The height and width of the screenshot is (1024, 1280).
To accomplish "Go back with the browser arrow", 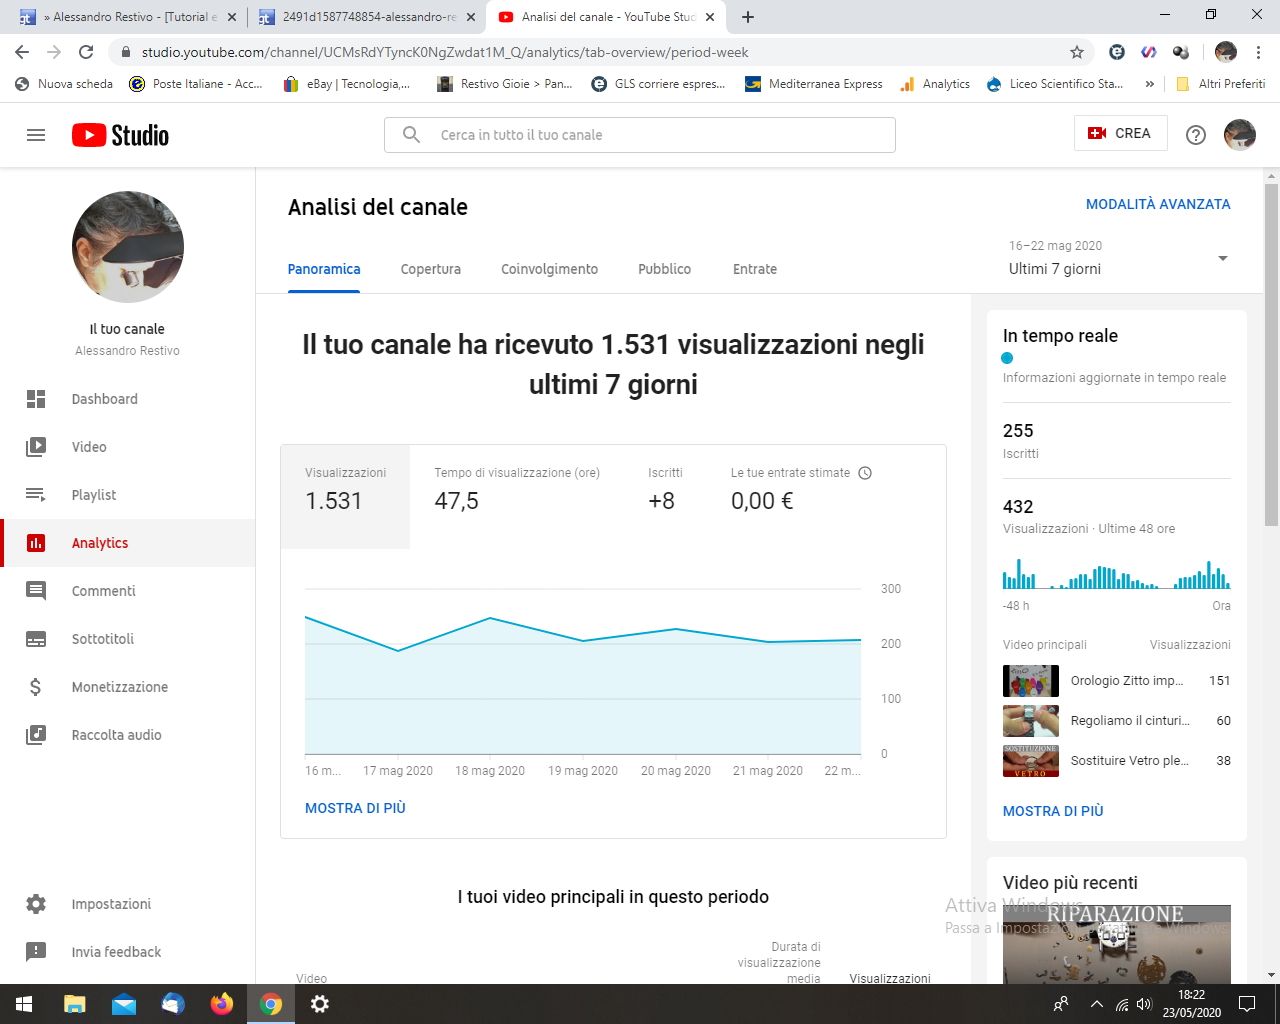I will [22, 52].
